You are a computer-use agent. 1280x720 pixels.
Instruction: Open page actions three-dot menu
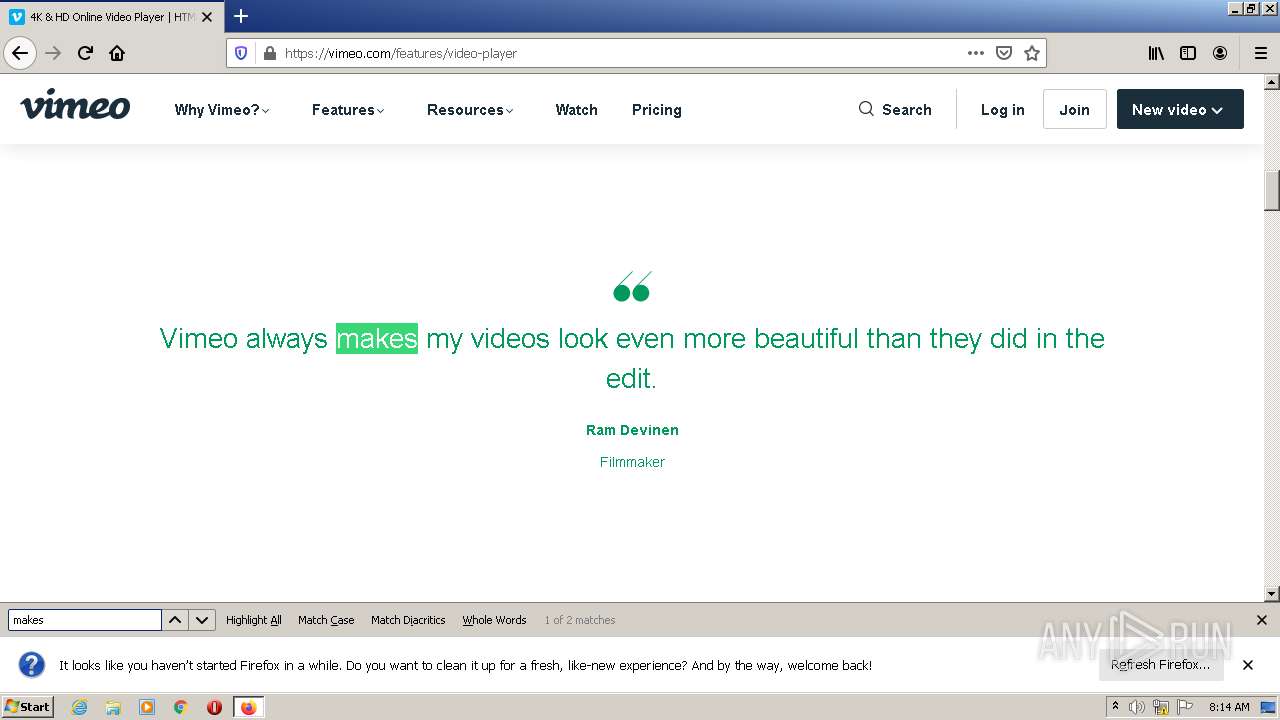pos(976,53)
